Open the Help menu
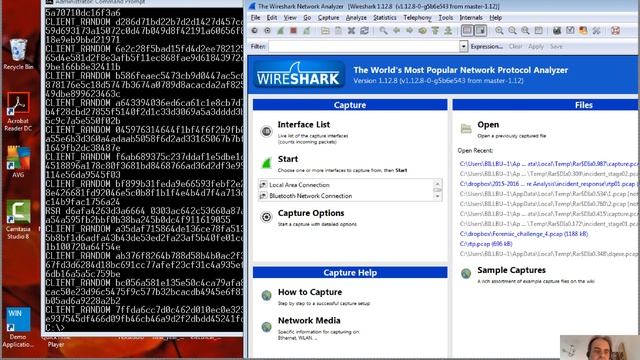 495,18
